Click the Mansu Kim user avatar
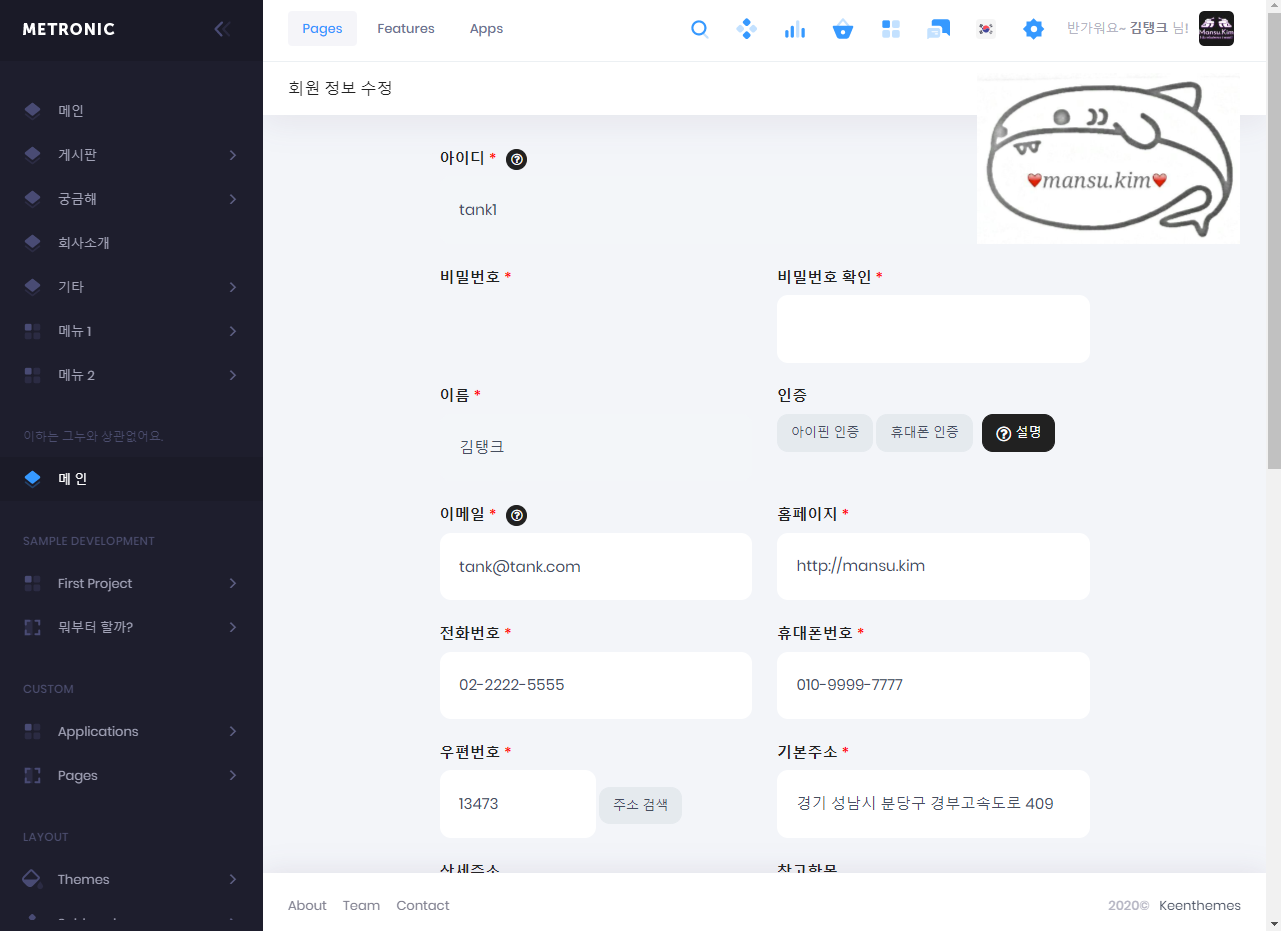Viewport: 1281px width, 931px height. coord(1216,29)
